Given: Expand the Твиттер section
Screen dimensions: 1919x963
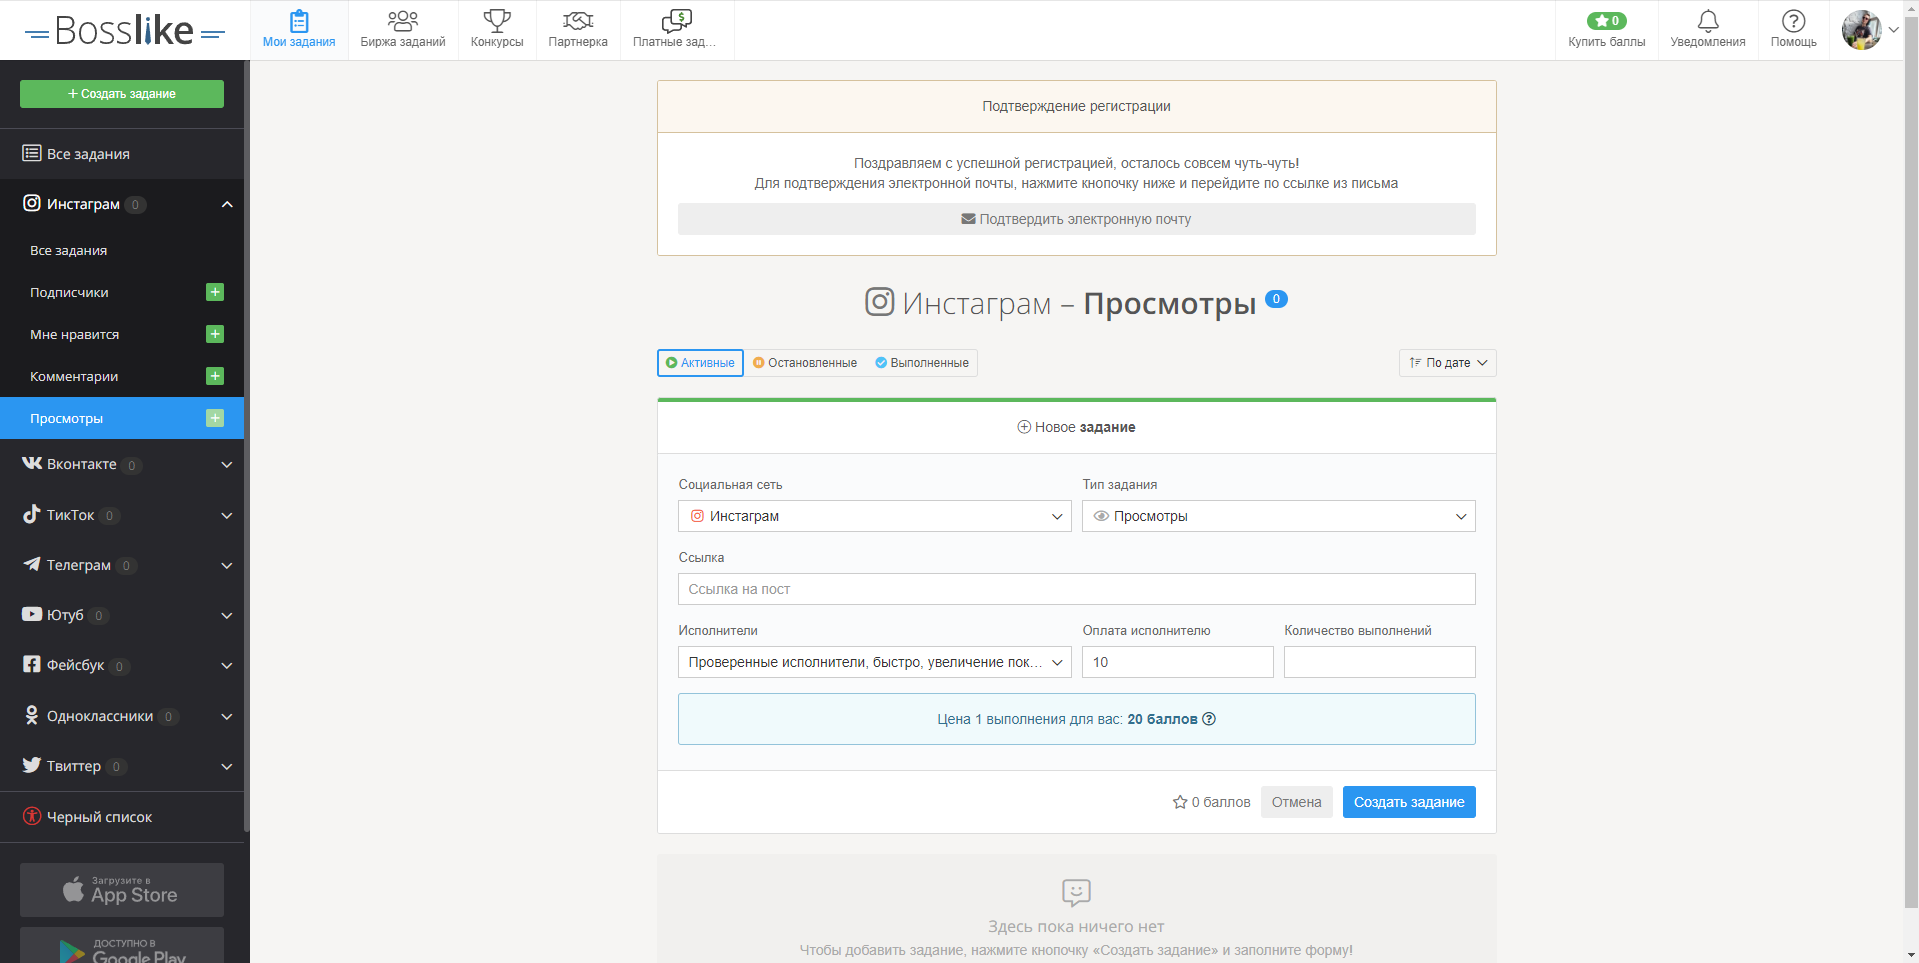Looking at the screenshot, I should (x=227, y=767).
